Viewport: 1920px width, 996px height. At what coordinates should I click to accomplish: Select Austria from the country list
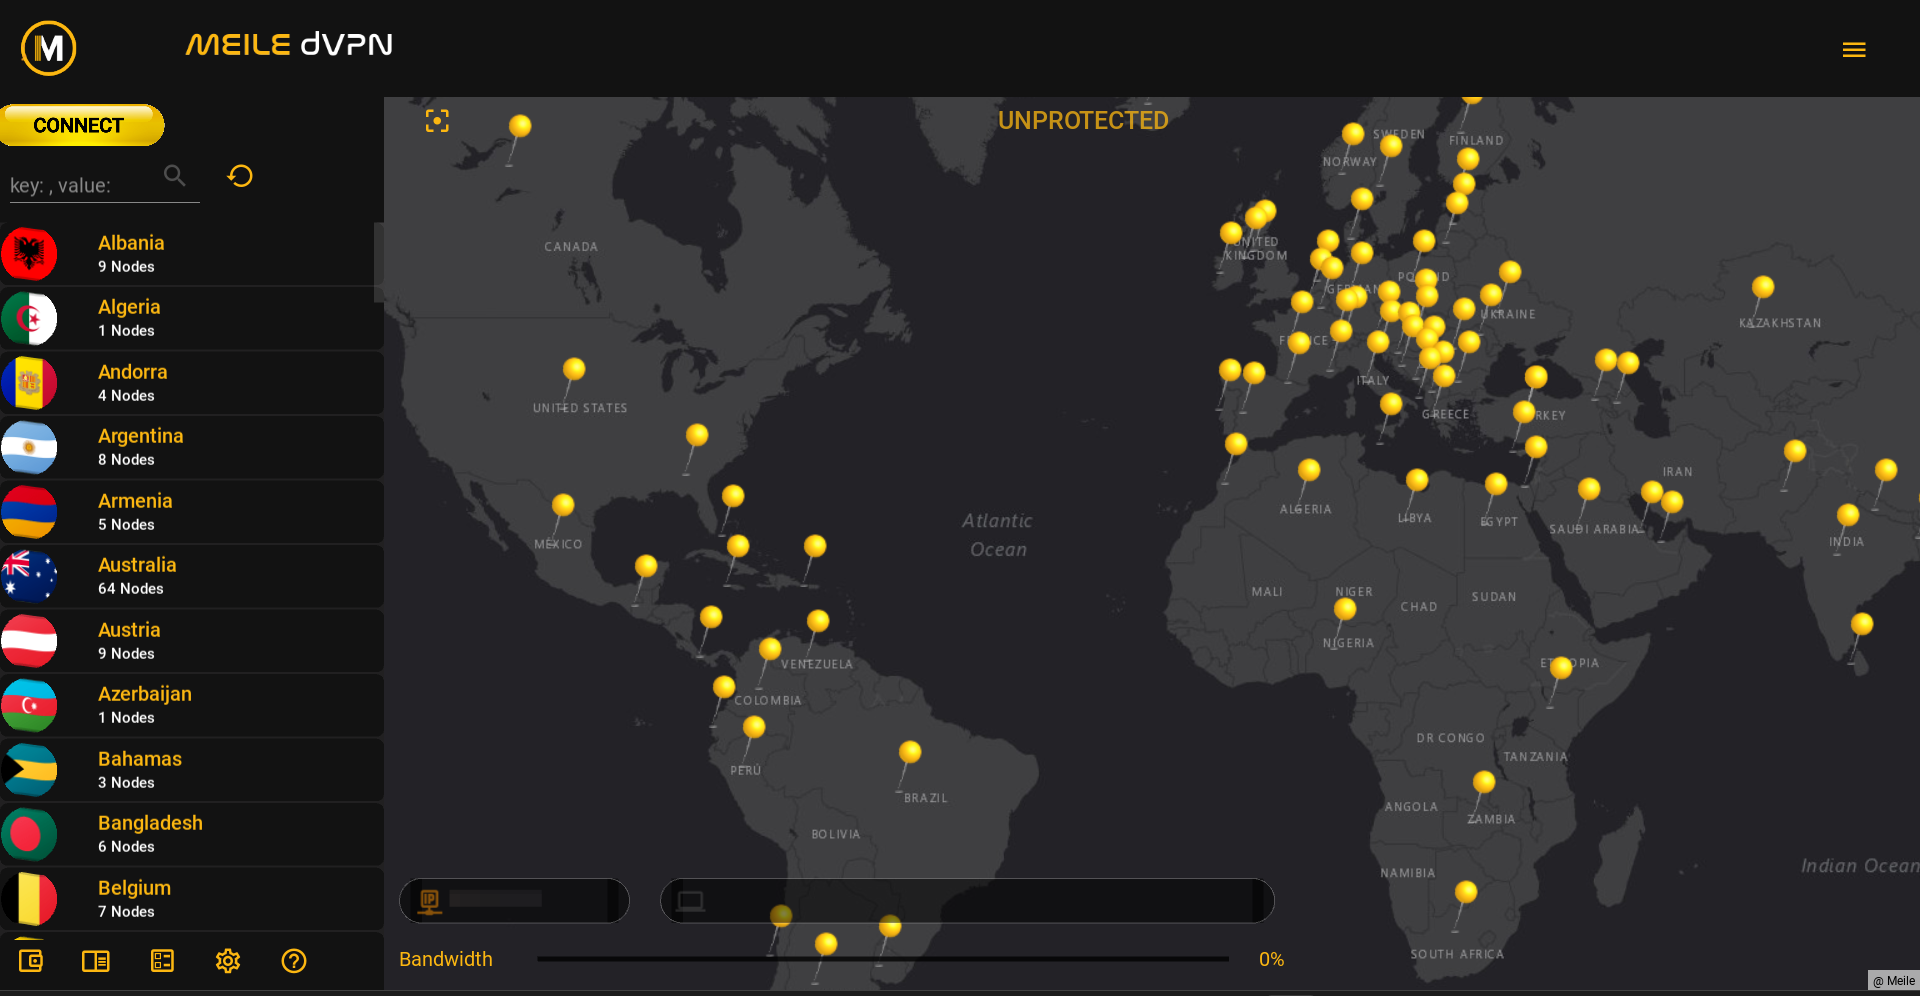click(x=192, y=641)
